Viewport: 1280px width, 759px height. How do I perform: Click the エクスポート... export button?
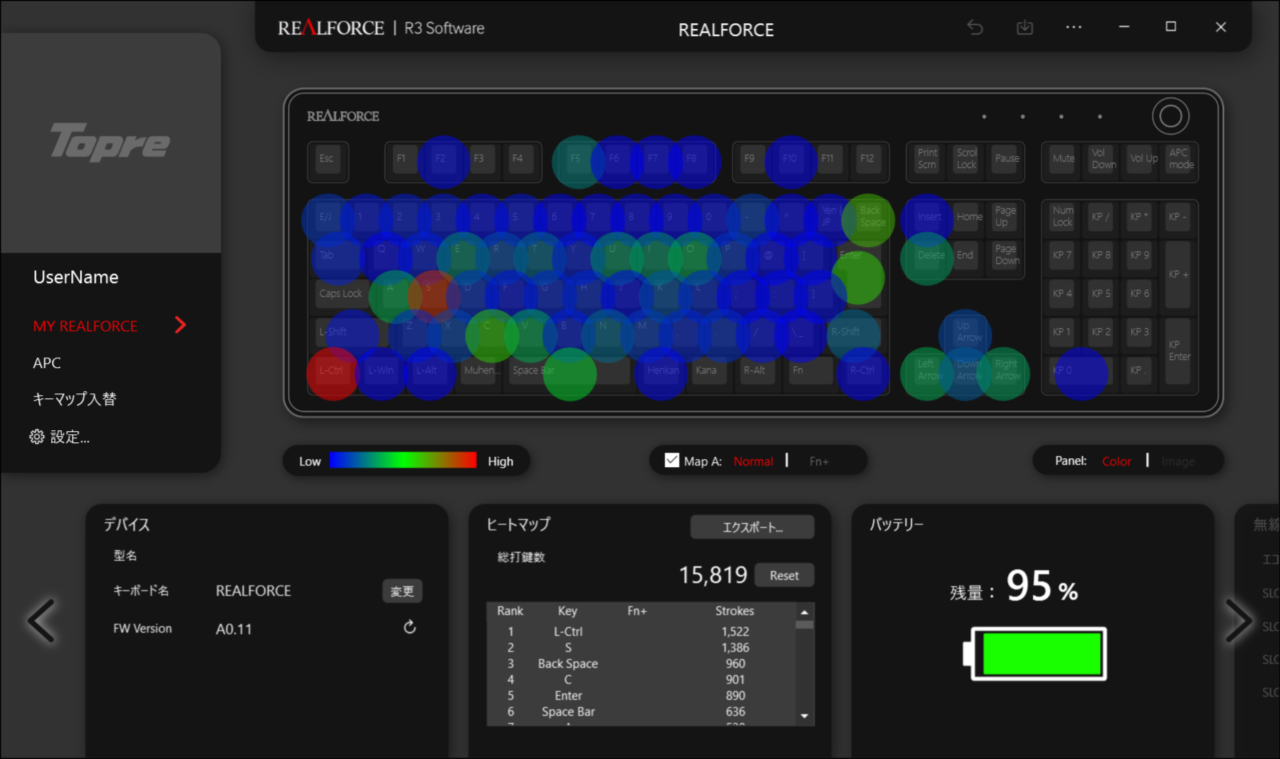click(752, 527)
